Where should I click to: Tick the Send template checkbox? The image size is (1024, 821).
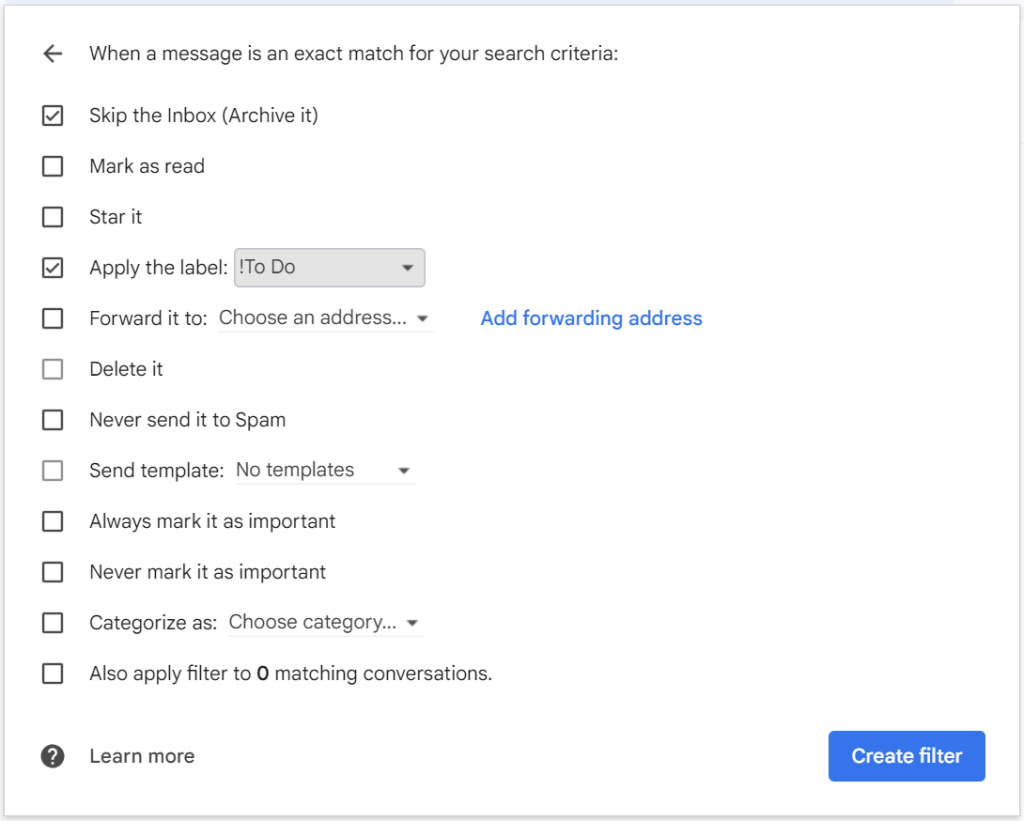coord(52,471)
